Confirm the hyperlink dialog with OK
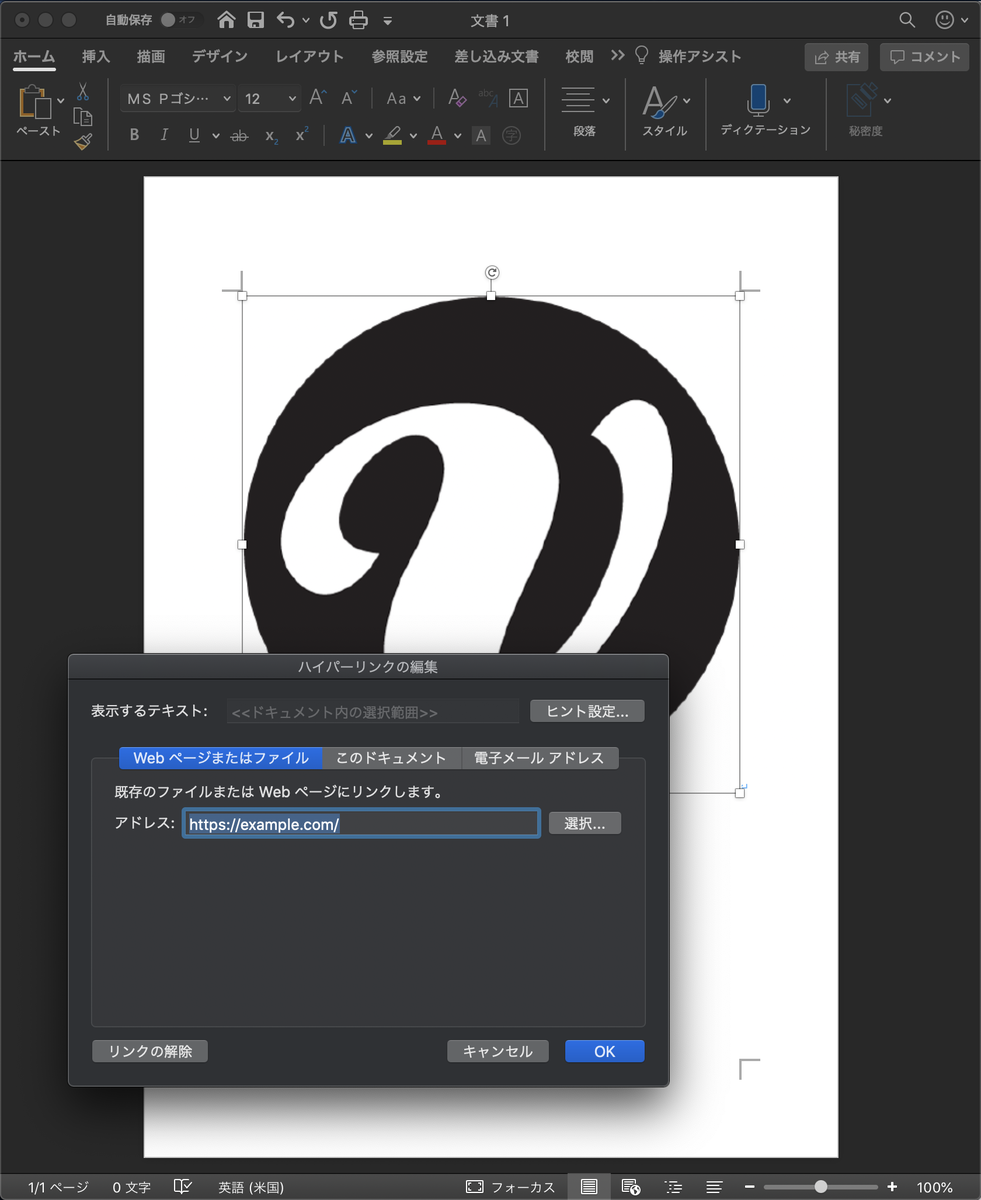 click(605, 1051)
